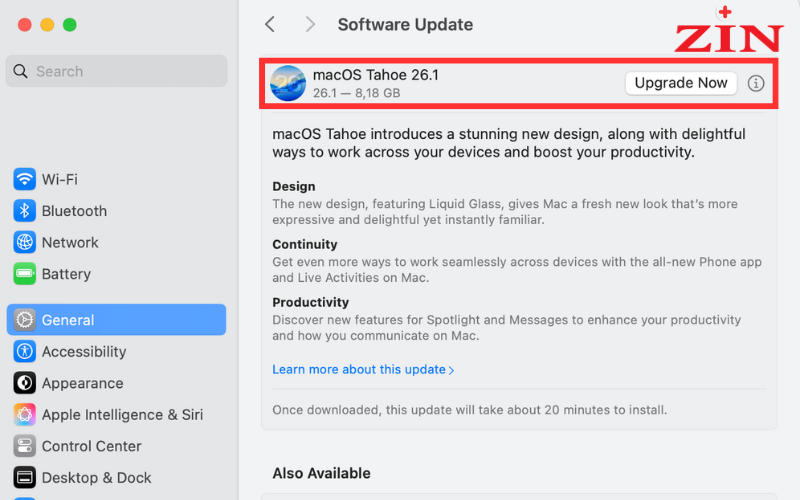Open Apple Intelligence & Siri settings

point(116,415)
